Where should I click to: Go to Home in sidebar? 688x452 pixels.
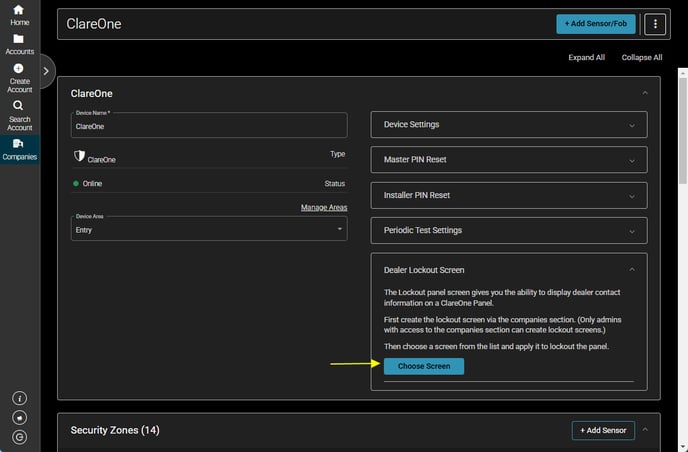coord(19,15)
